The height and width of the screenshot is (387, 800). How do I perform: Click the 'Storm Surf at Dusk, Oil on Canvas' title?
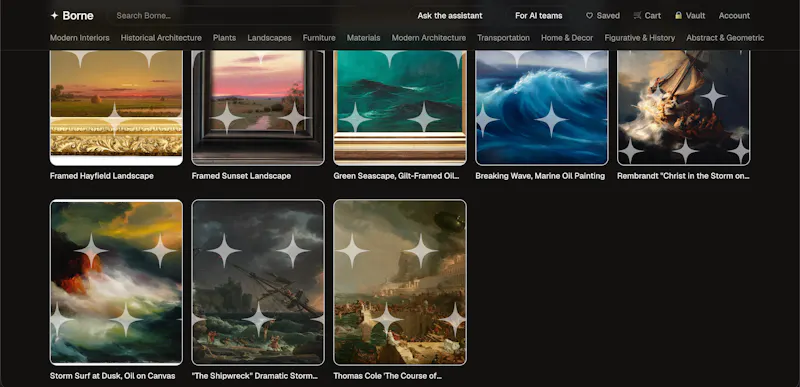pyautogui.click(x=113, y=376)
